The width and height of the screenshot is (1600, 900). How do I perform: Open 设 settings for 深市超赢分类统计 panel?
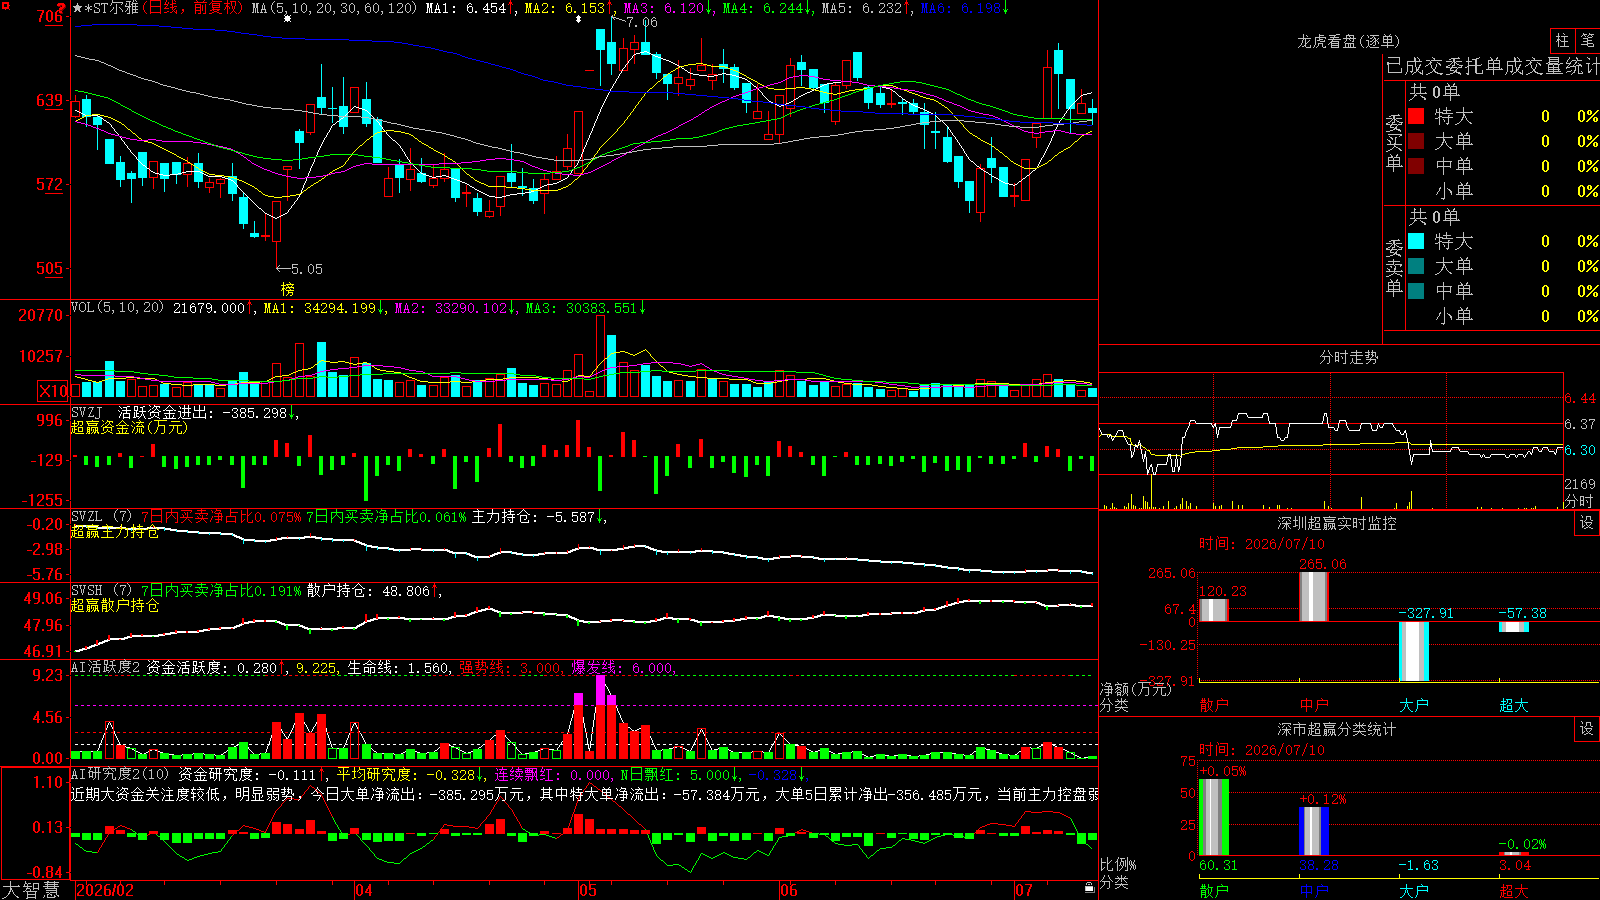pyautogui.click(x=1587, y=729)
